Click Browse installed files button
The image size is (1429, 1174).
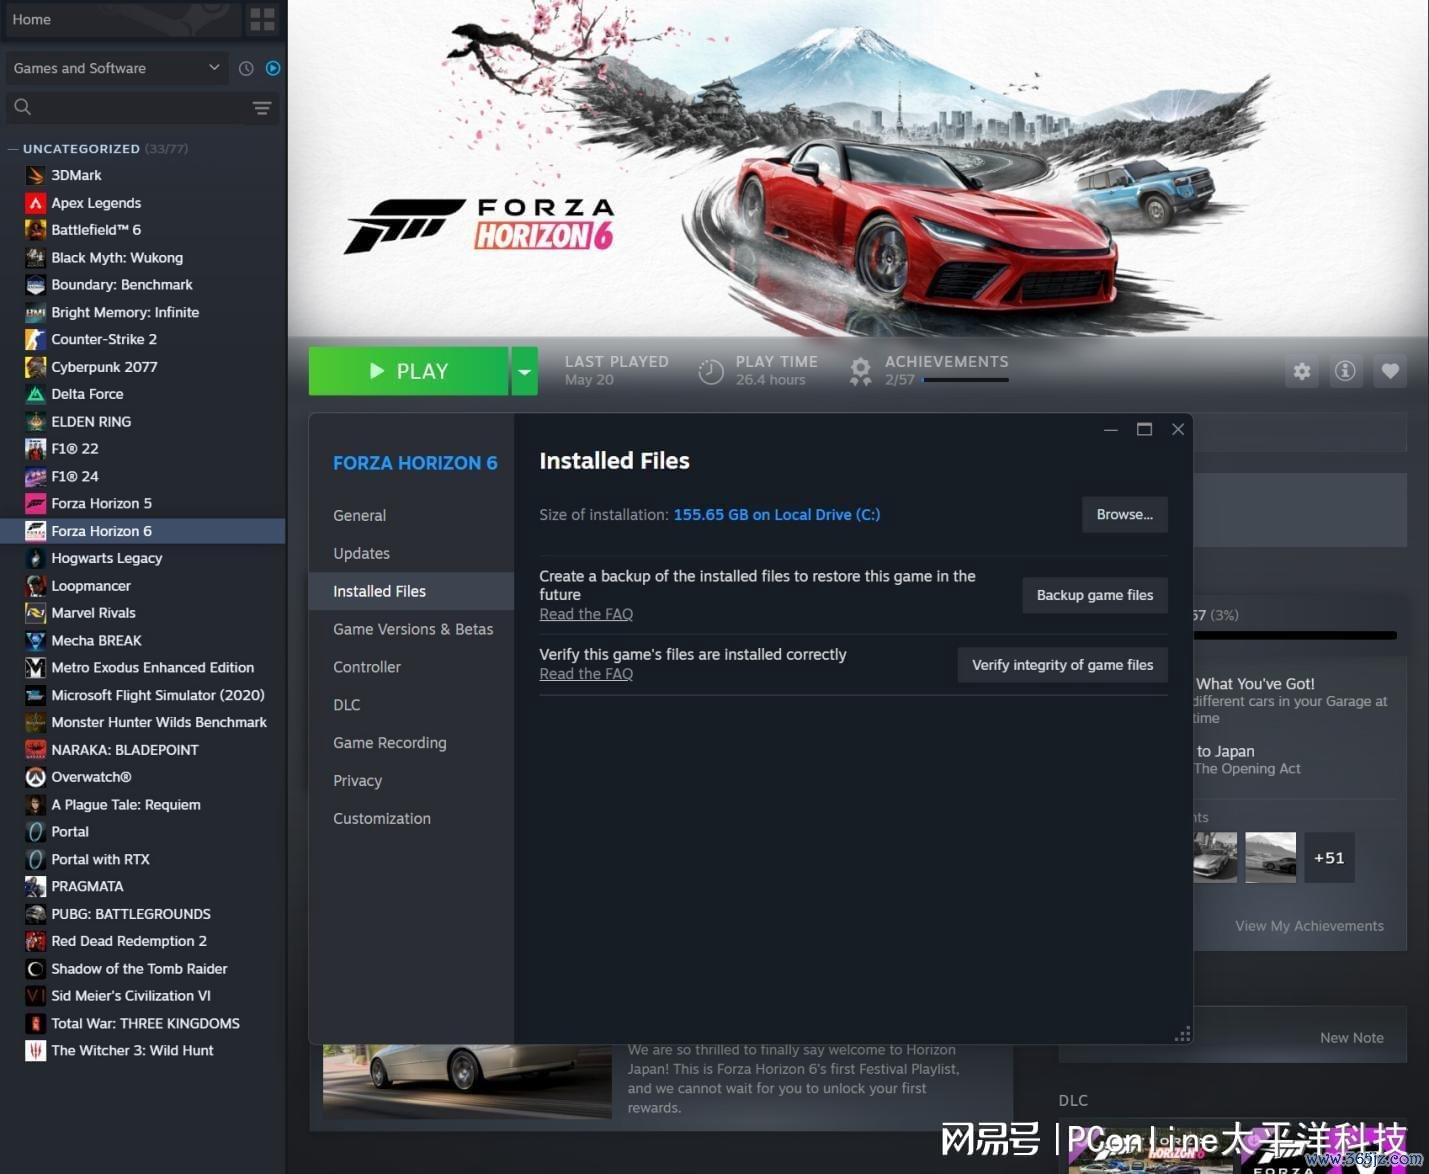1125,514
